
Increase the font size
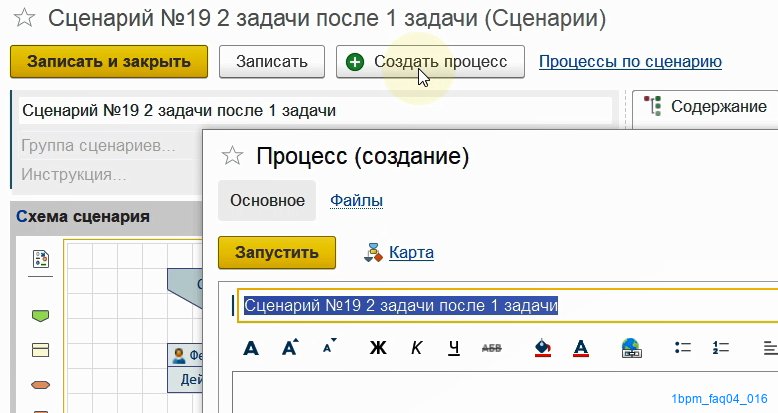click(290, 348)
